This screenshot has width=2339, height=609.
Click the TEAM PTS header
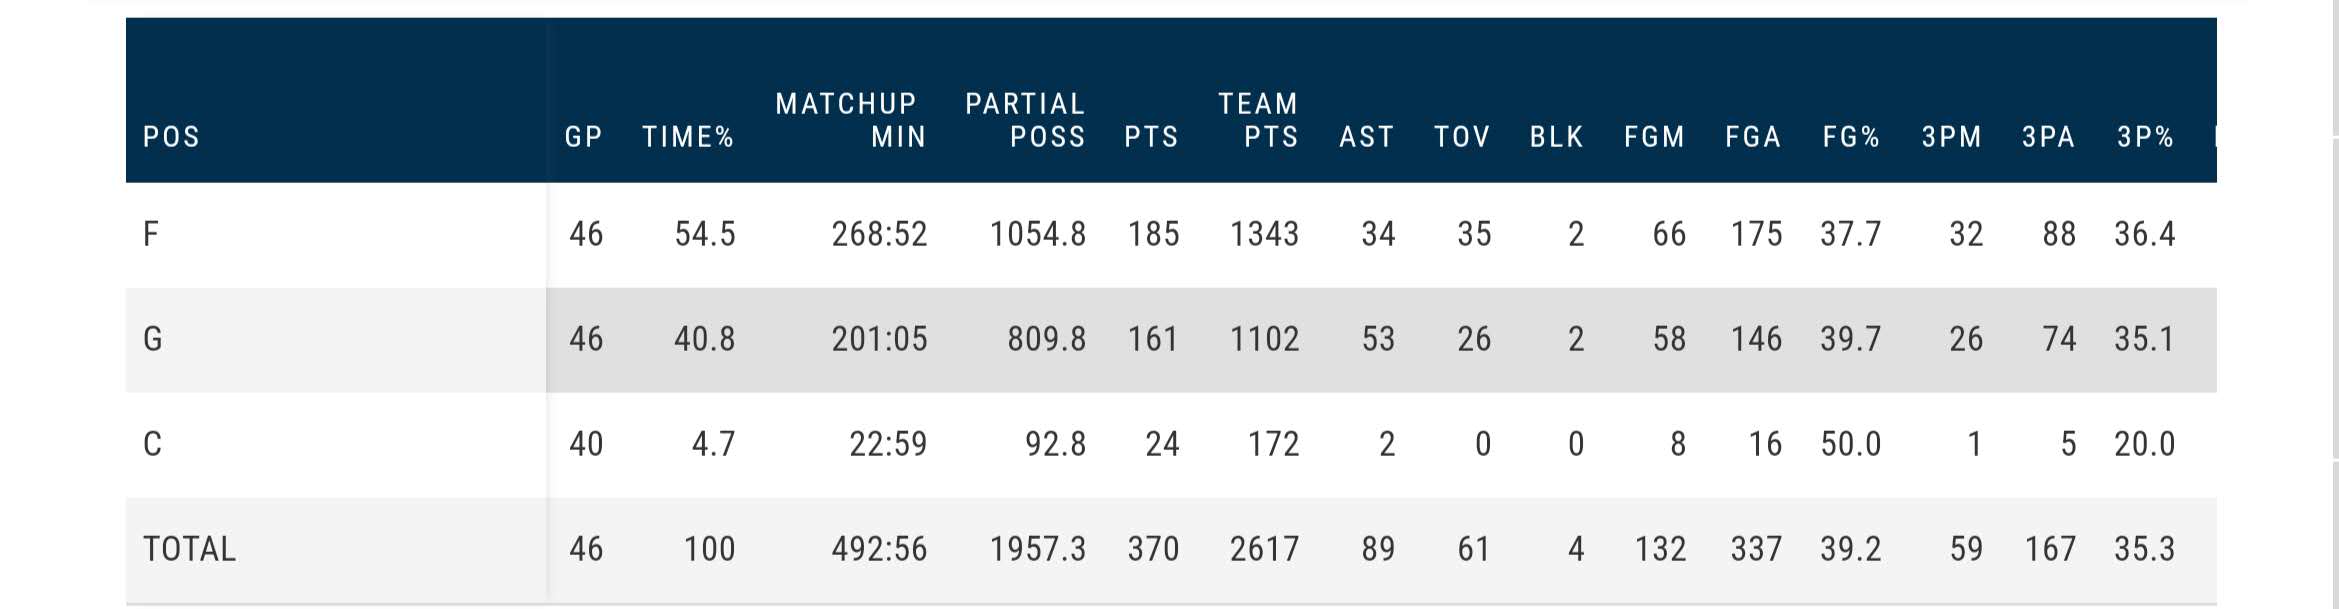pyautogui.click(x=1259, y=120)
